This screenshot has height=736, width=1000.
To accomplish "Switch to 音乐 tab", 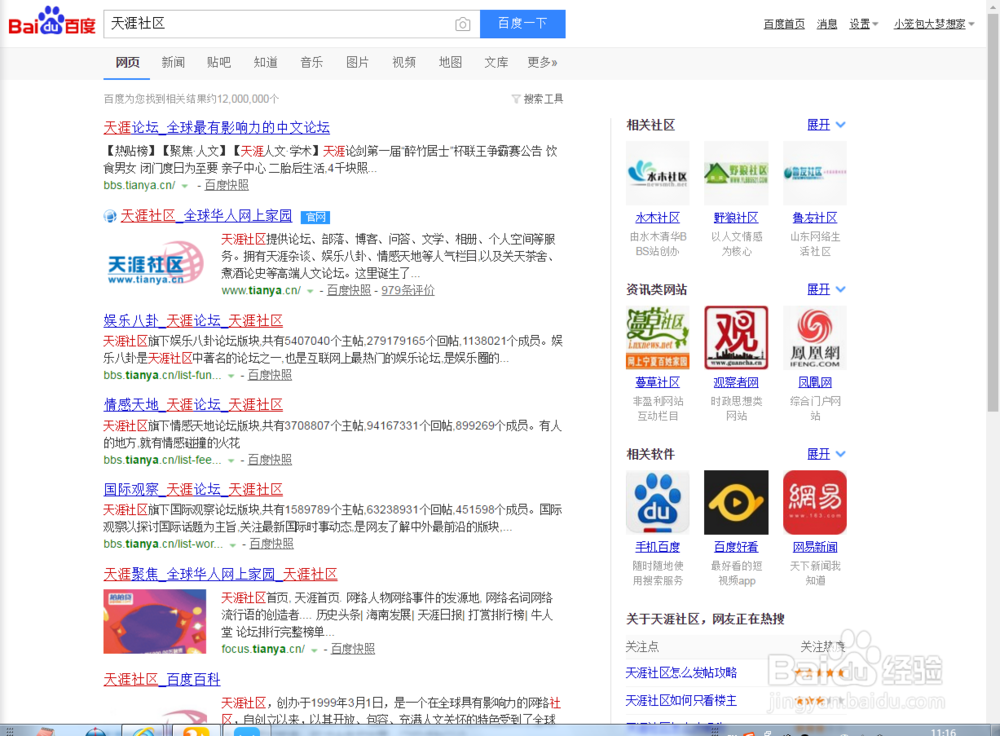I will 311,63.
